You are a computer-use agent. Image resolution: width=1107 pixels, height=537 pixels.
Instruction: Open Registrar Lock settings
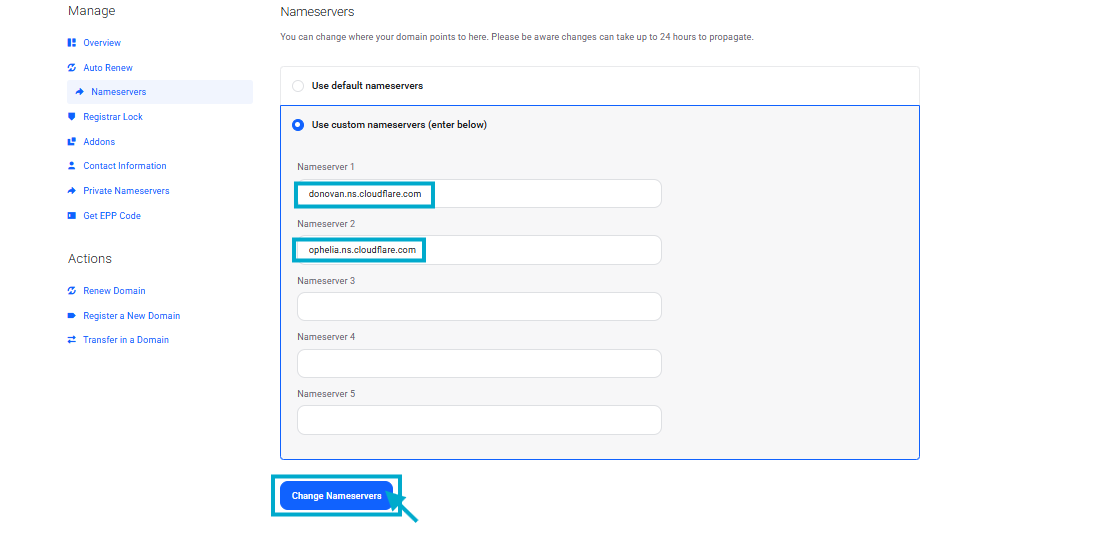[x=113, y=117]
